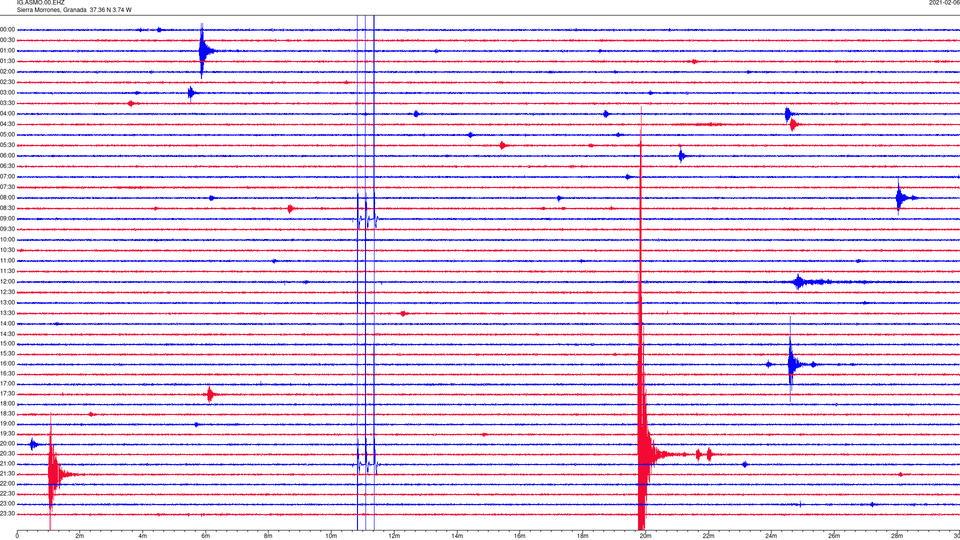Click the 10m tick on the time axis
960x540 pixels.
331,536
